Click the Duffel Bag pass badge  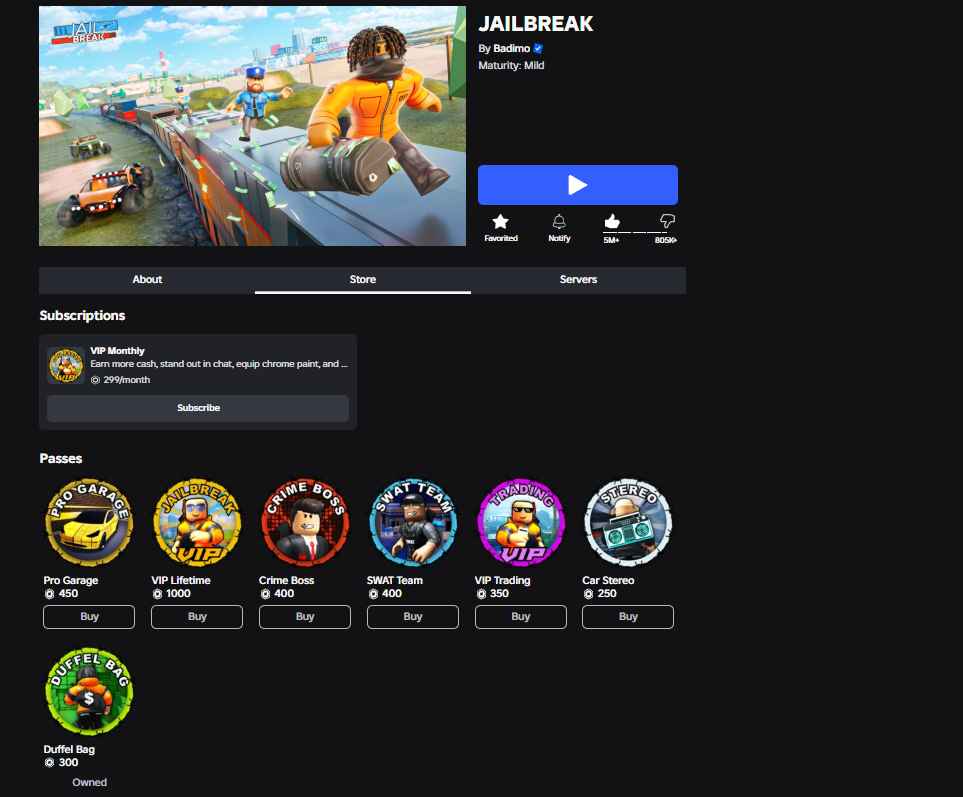click(x=89, y=691)
